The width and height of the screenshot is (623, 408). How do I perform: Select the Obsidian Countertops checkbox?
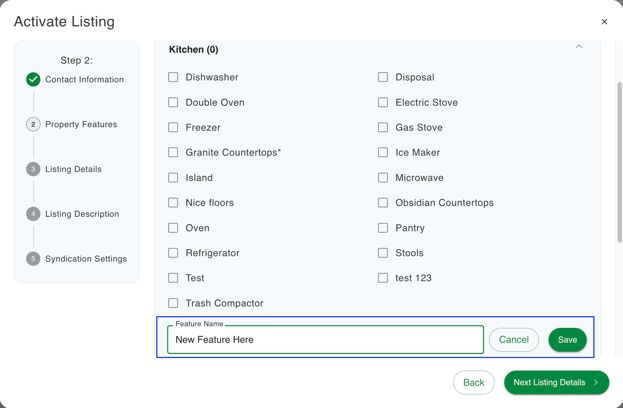(383, 203)
